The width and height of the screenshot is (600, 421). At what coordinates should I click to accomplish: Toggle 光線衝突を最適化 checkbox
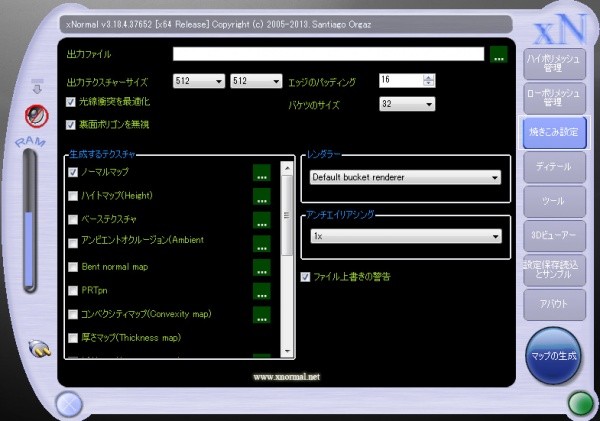pos(70,102)
